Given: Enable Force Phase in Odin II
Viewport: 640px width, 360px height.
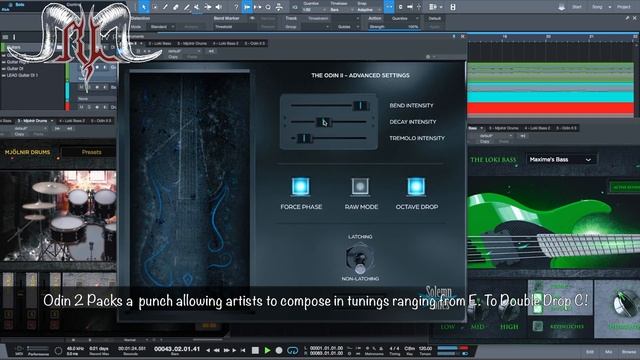Looking at the screenshot, I should (x=300, y=187).
